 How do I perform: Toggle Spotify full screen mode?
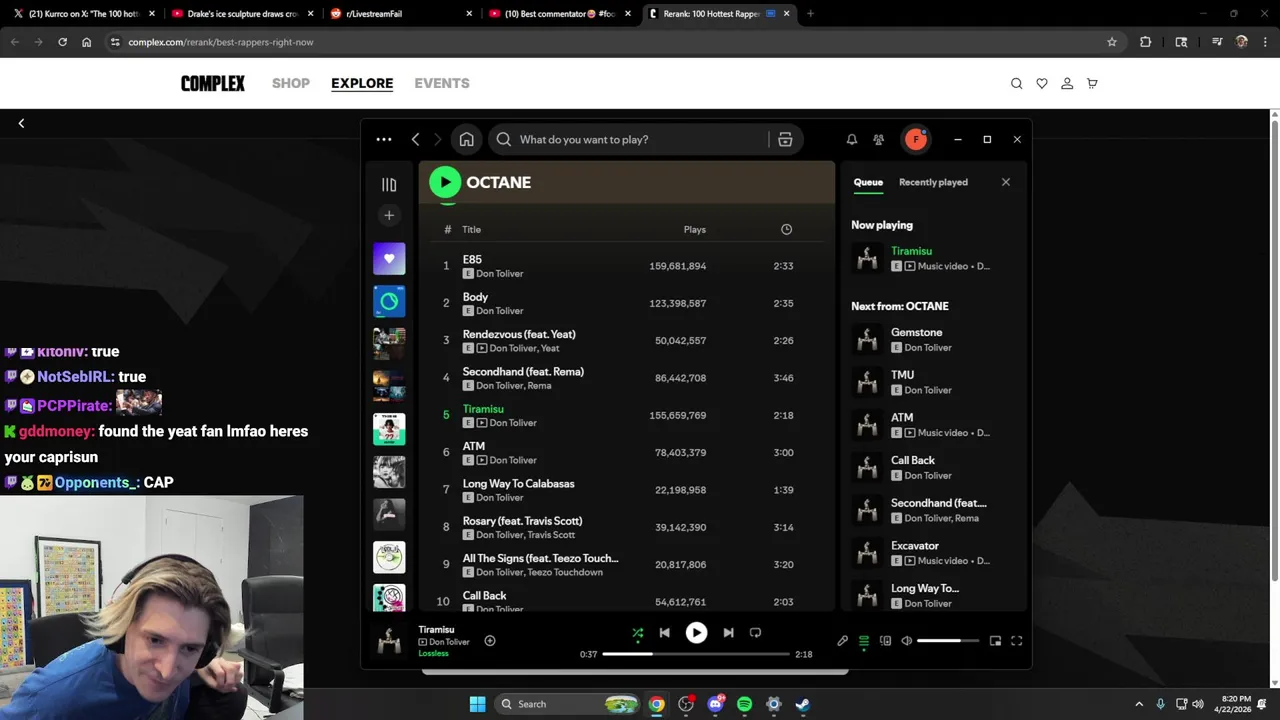pos(1017,641)
